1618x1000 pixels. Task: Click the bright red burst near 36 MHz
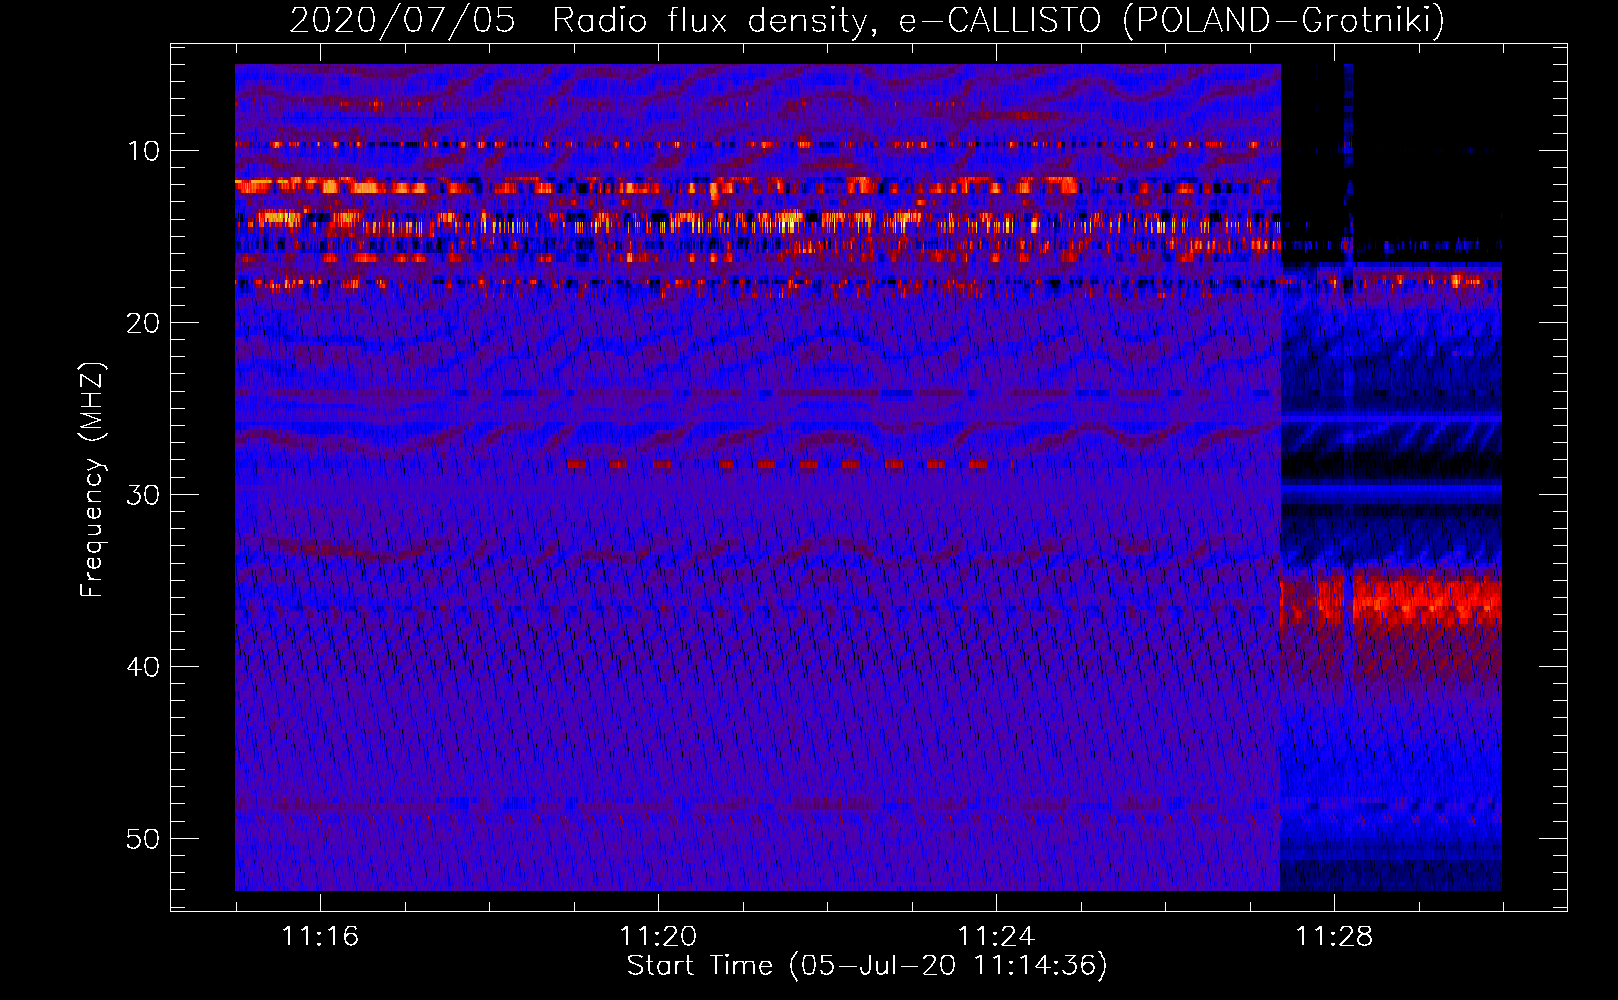point(1391,602)
